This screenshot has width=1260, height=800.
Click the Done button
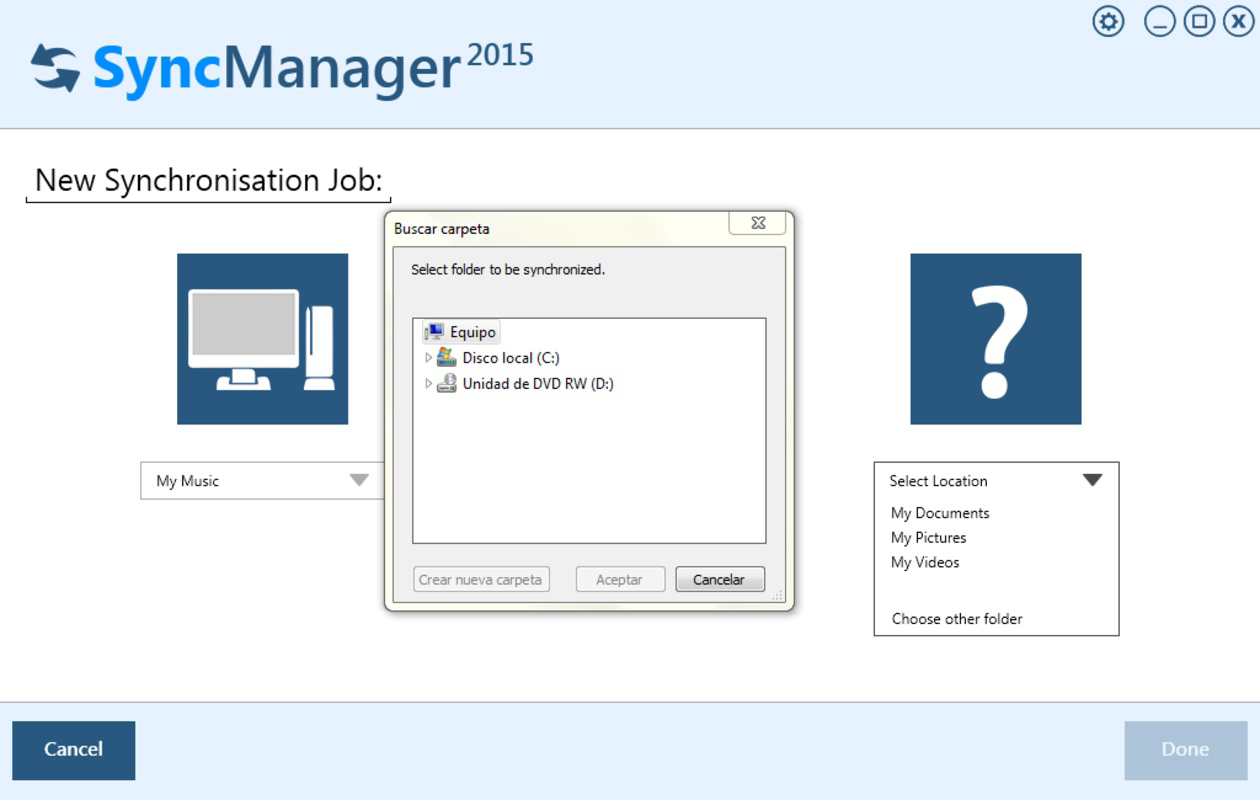coord(1186,749)
